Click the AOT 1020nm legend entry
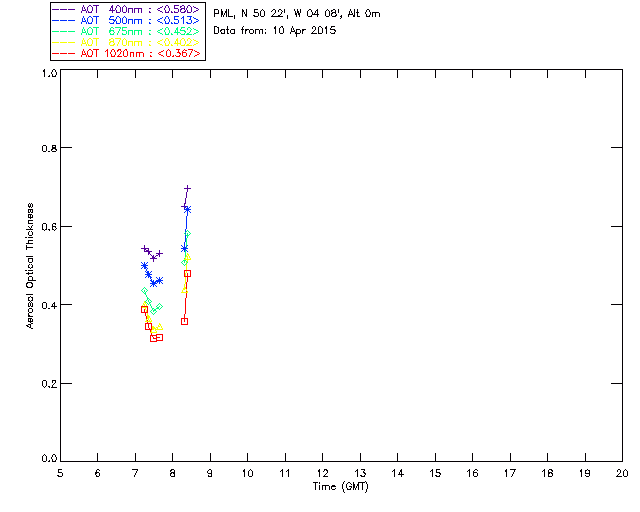640x512 pixels. pos(127,53)
